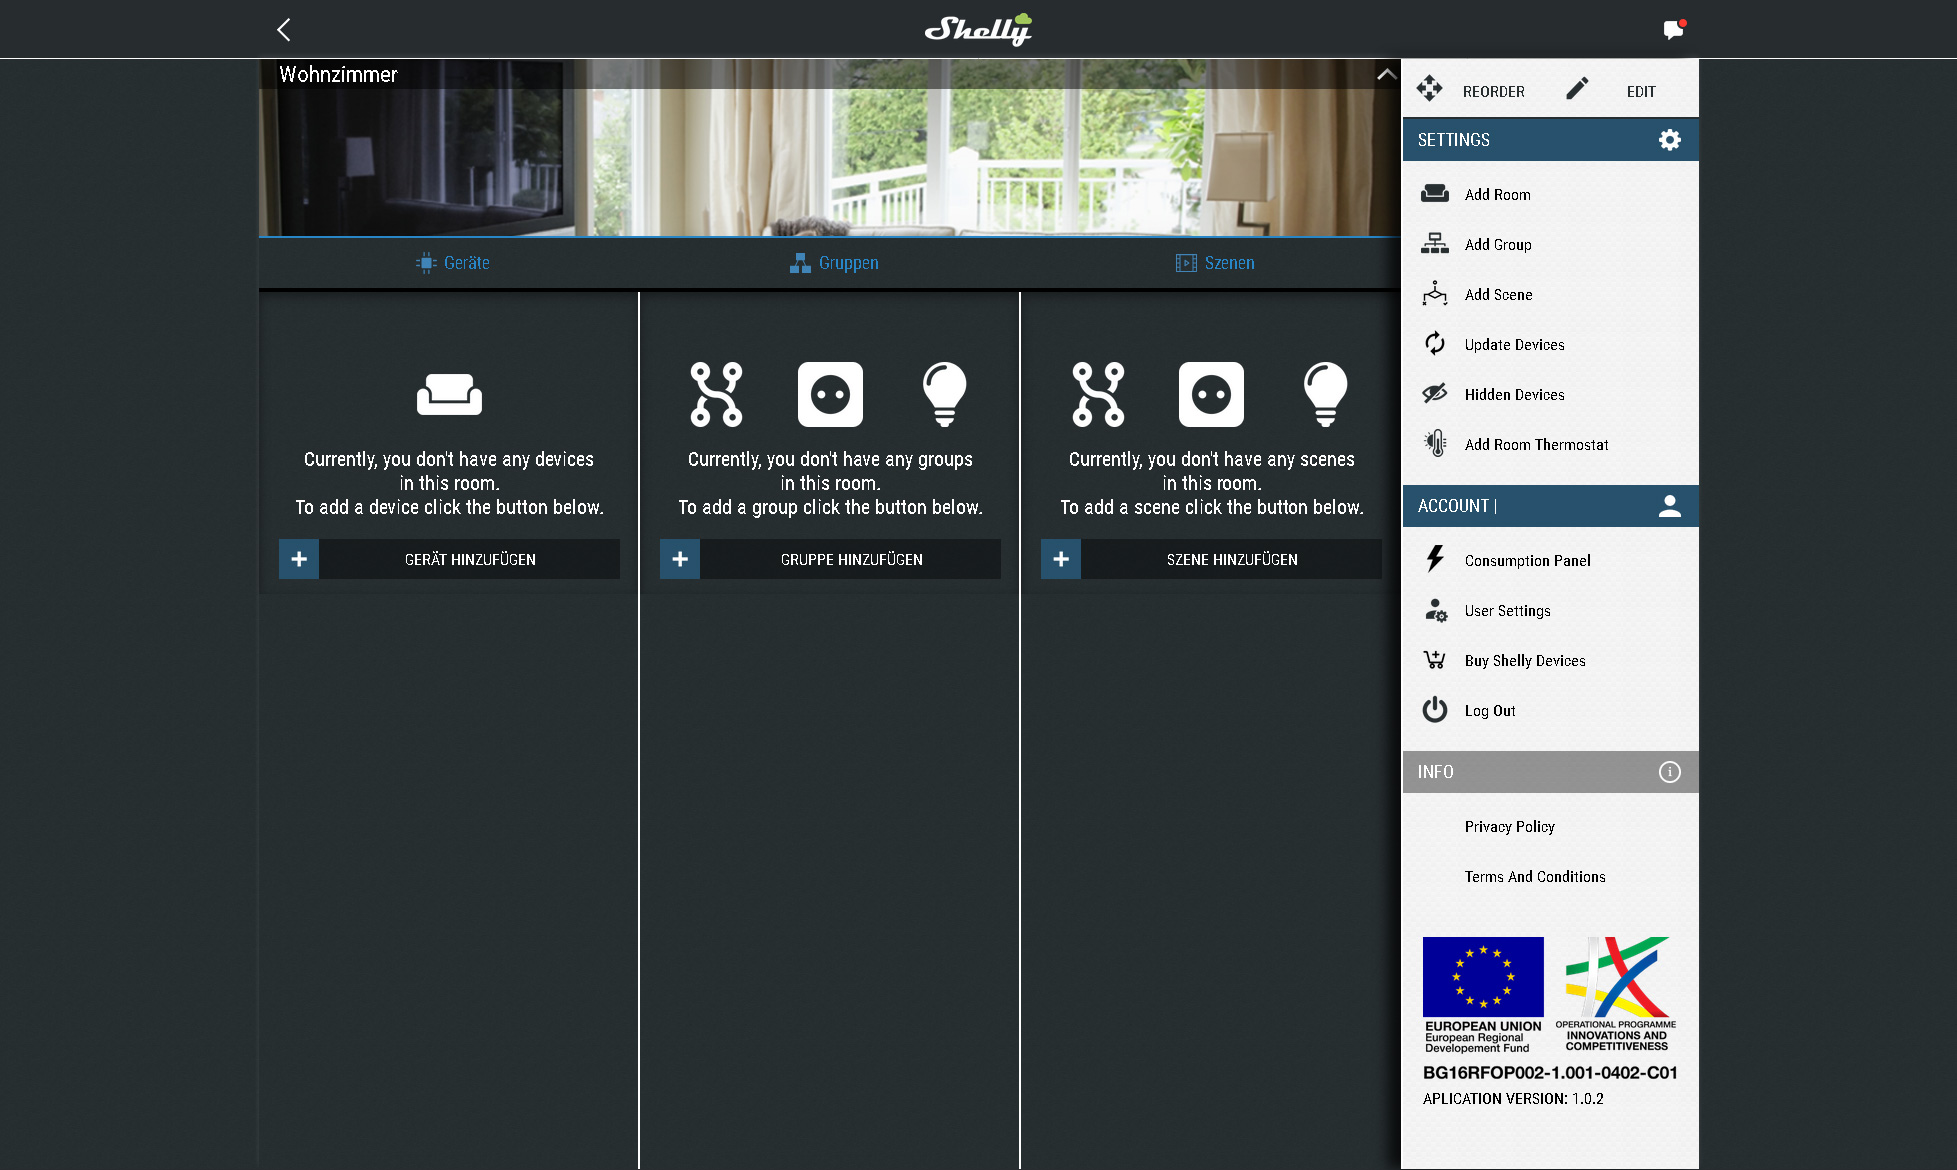
Task: Click the Buy Shelly Devices cart icon
Action: pyautogui.click(x=1435, y=659)
